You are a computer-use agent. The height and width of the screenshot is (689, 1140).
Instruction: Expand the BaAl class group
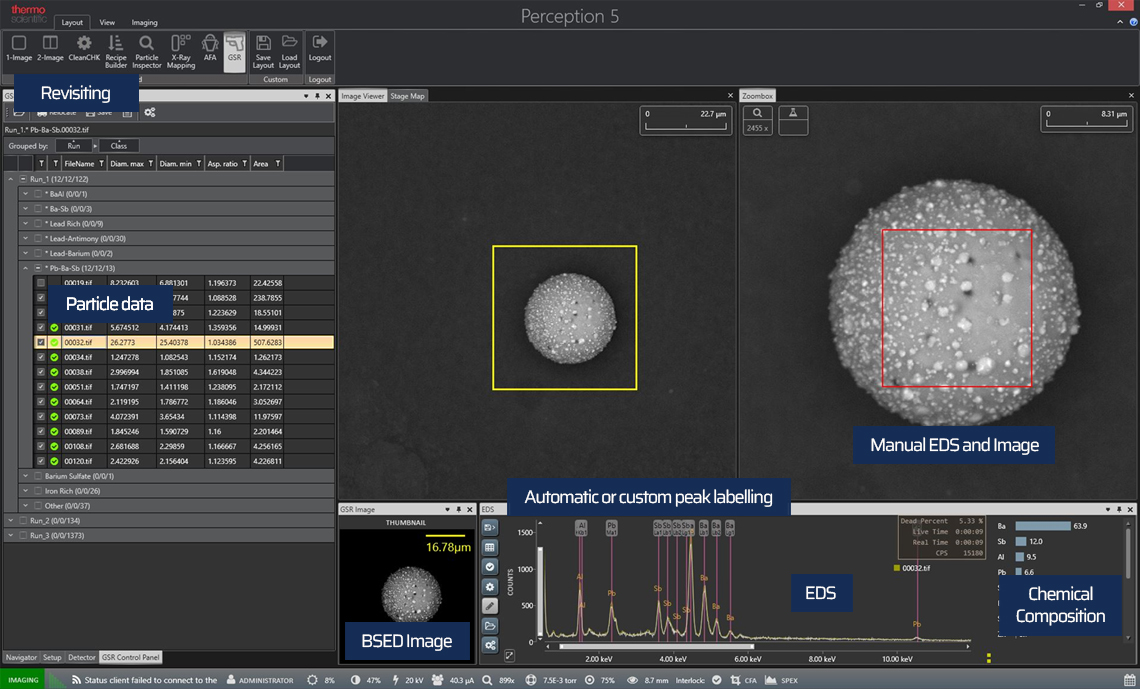[25, 194]
